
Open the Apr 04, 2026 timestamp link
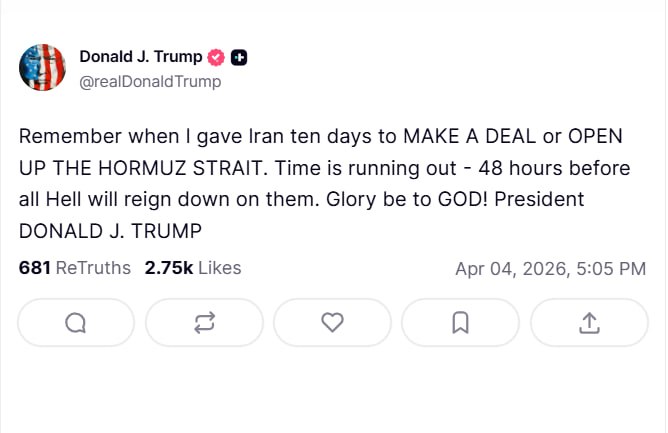(x=550, y=268)
